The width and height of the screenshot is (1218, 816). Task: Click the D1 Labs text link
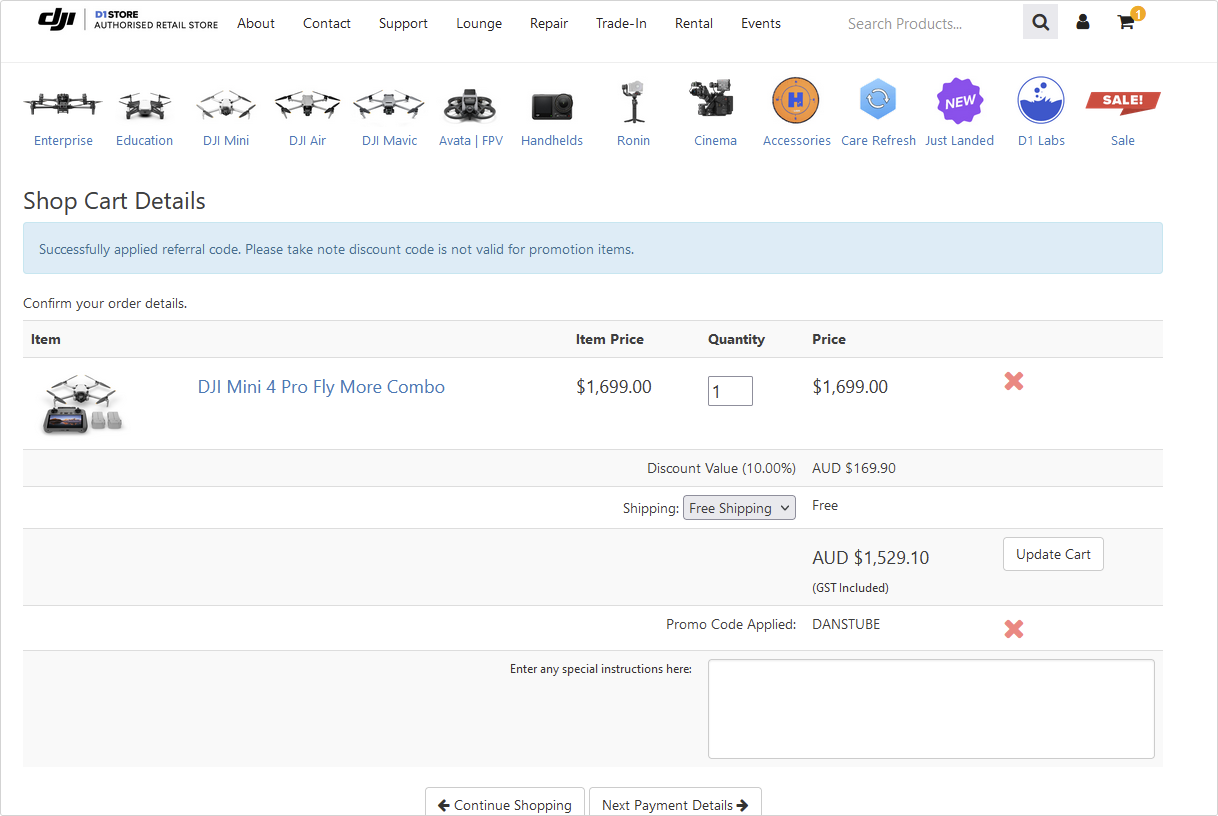[1042, 141]
